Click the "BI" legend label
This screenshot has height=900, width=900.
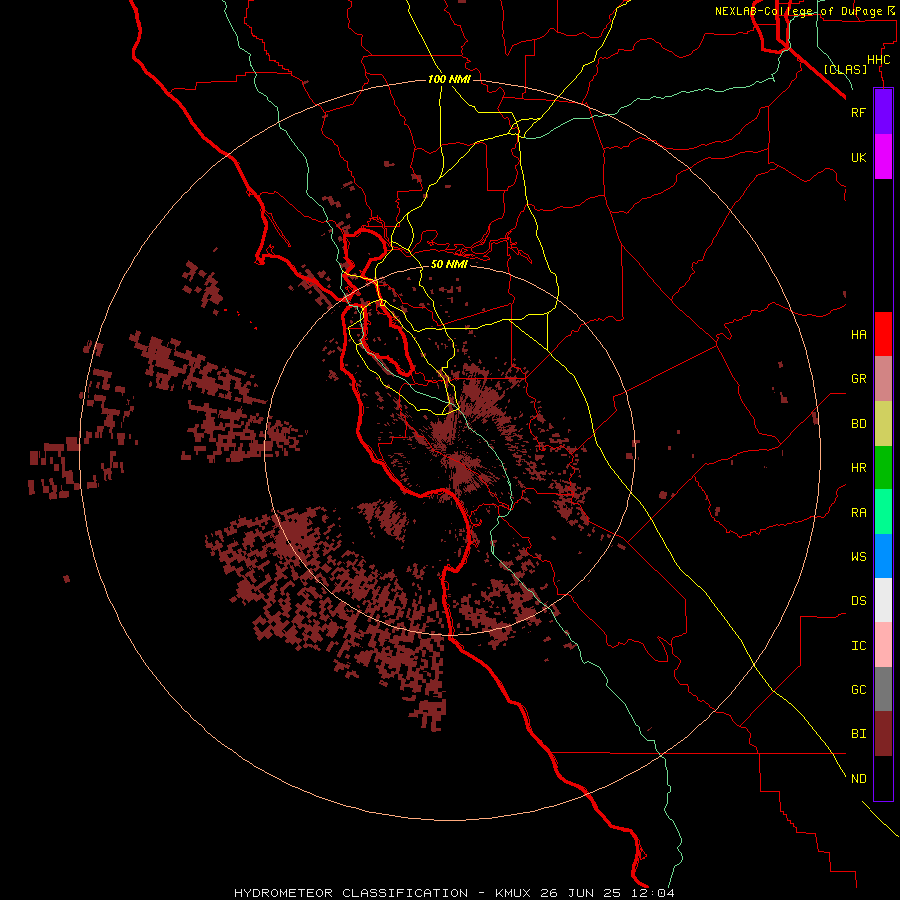pyautogui.click(x=858, y=734)
